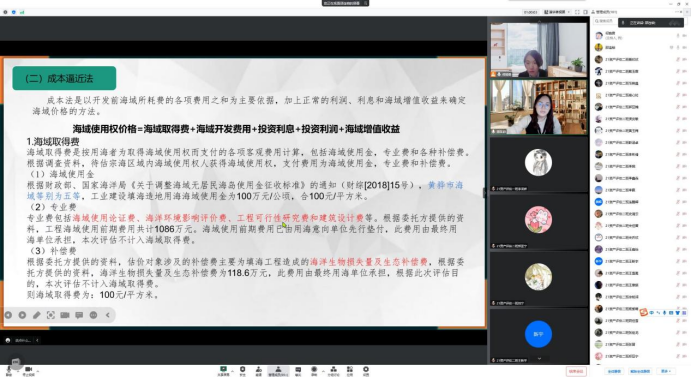Screen dimensions: 692x378
Task: Open the subtitles comment bubble on slide
Action: pos(79,315)
